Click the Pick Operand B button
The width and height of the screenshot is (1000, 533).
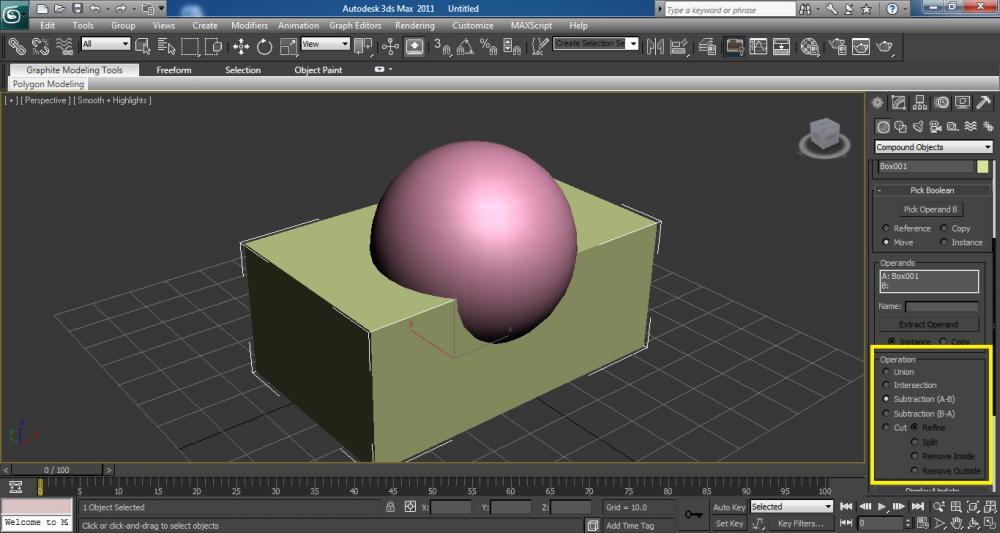click(x=931, y=210)
